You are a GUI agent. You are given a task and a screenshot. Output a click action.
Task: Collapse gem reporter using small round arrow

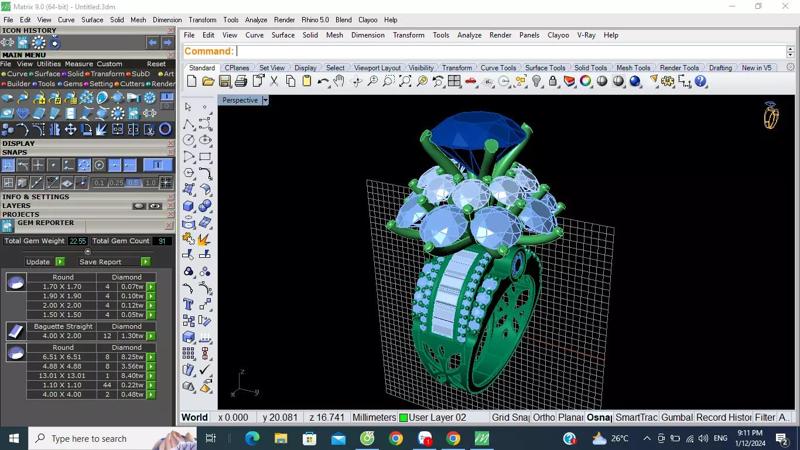[x=87, y=252]
